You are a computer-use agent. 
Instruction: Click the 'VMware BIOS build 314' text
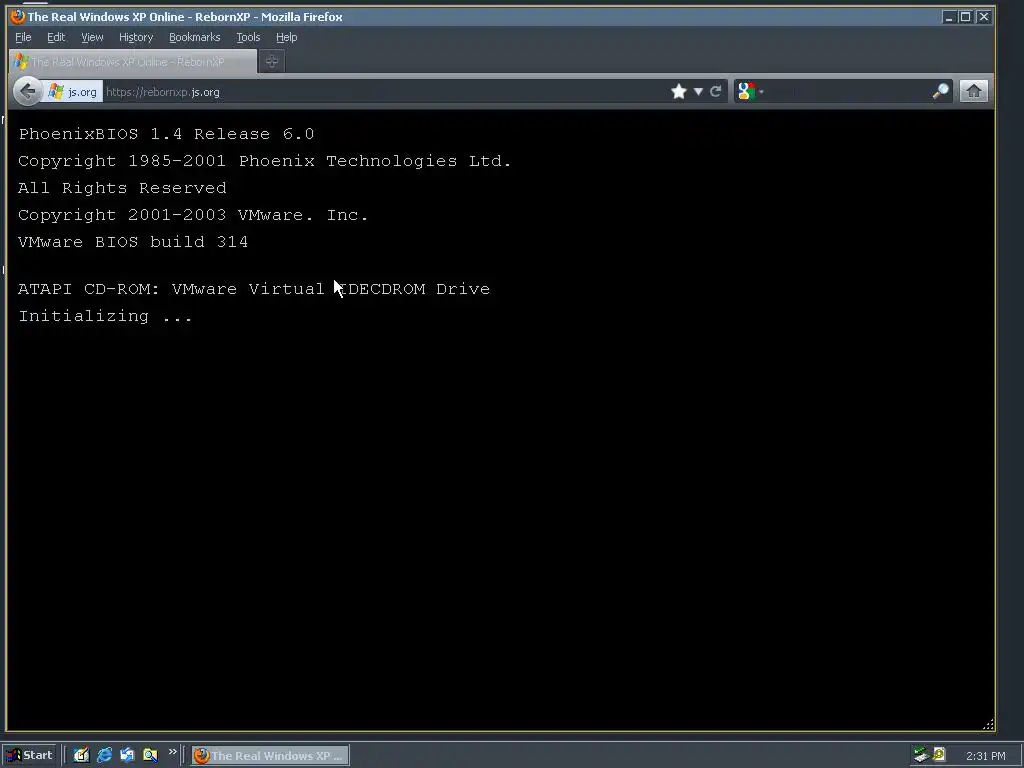coord(133,242)
